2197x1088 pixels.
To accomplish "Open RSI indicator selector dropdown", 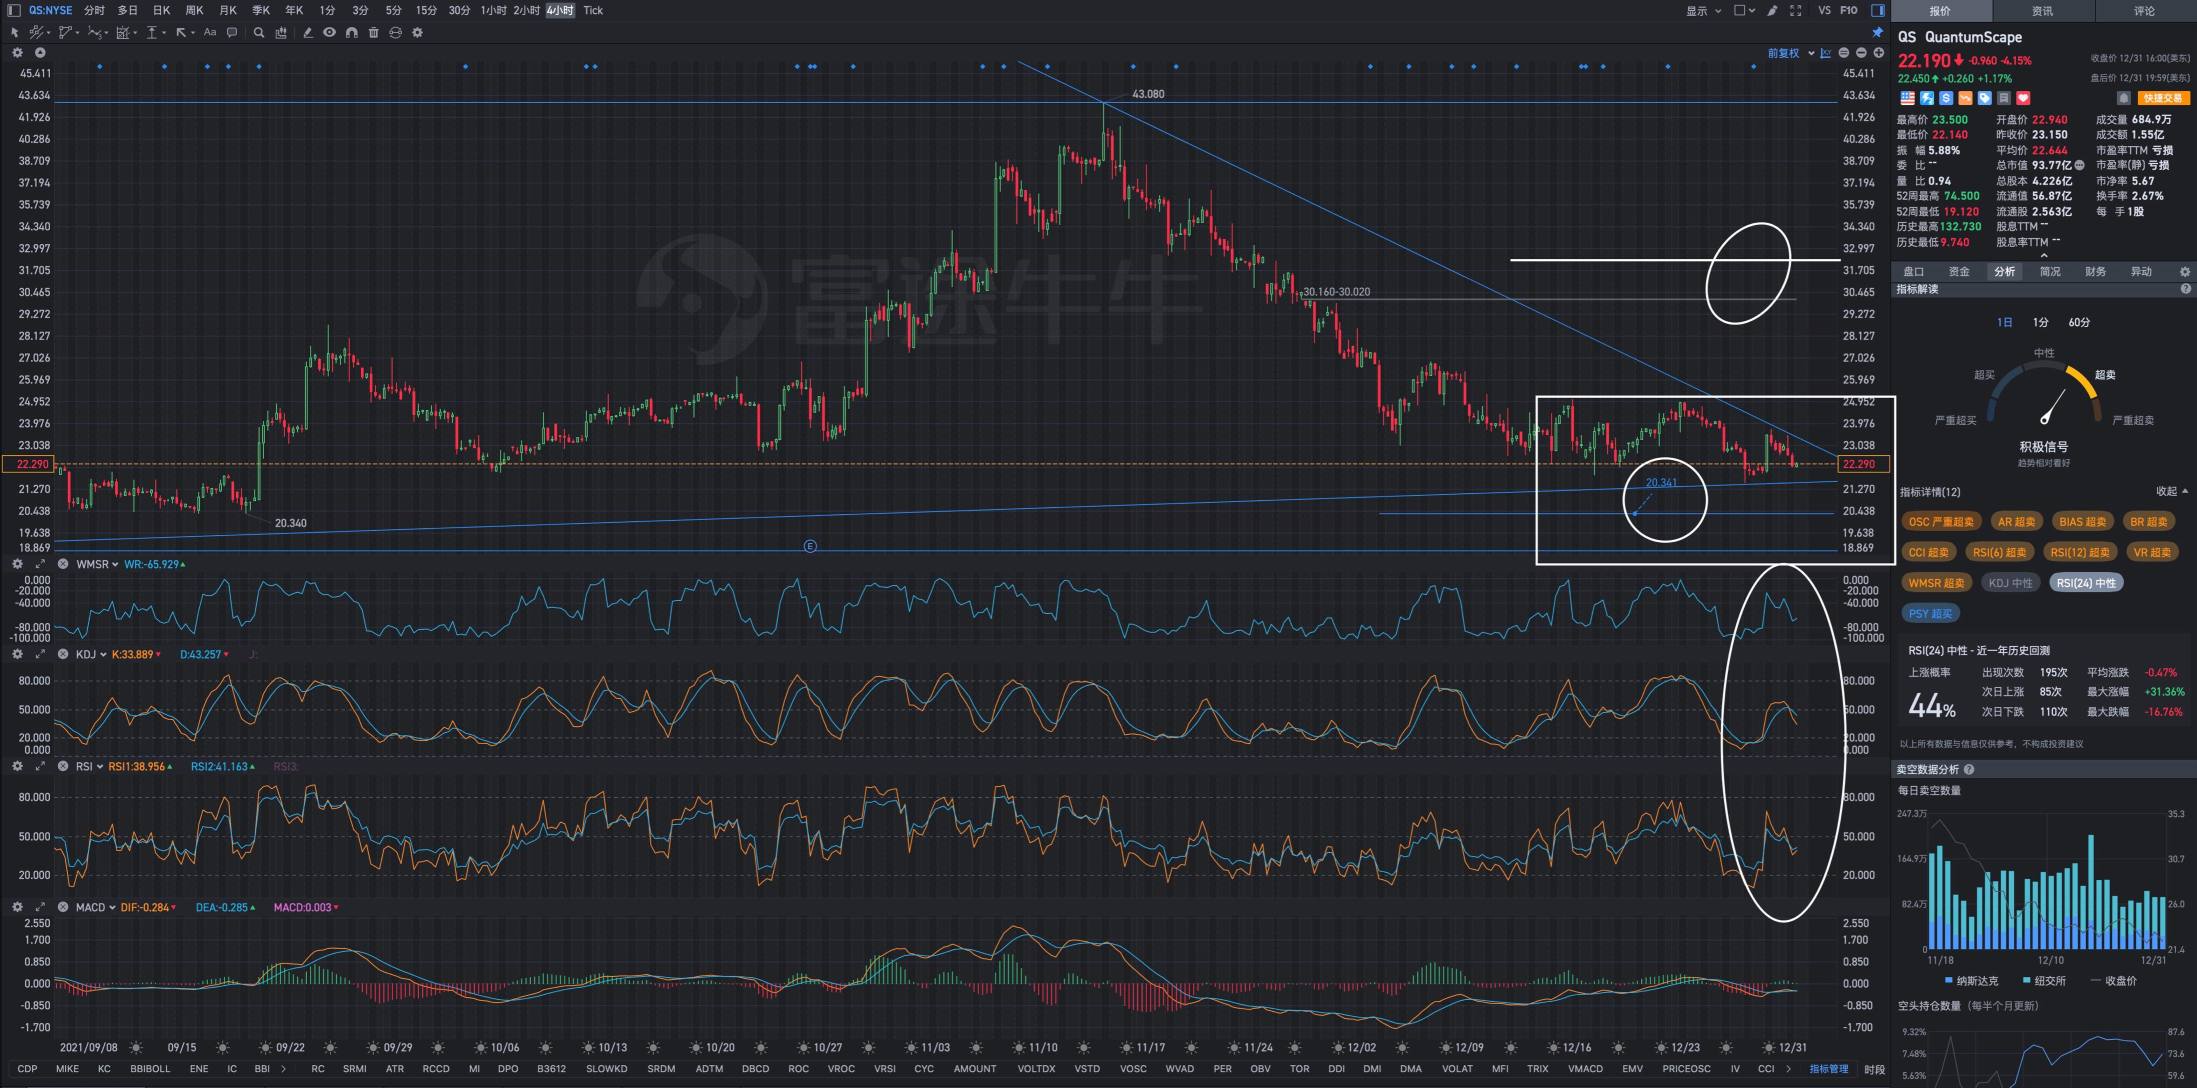I will (89, 766).
